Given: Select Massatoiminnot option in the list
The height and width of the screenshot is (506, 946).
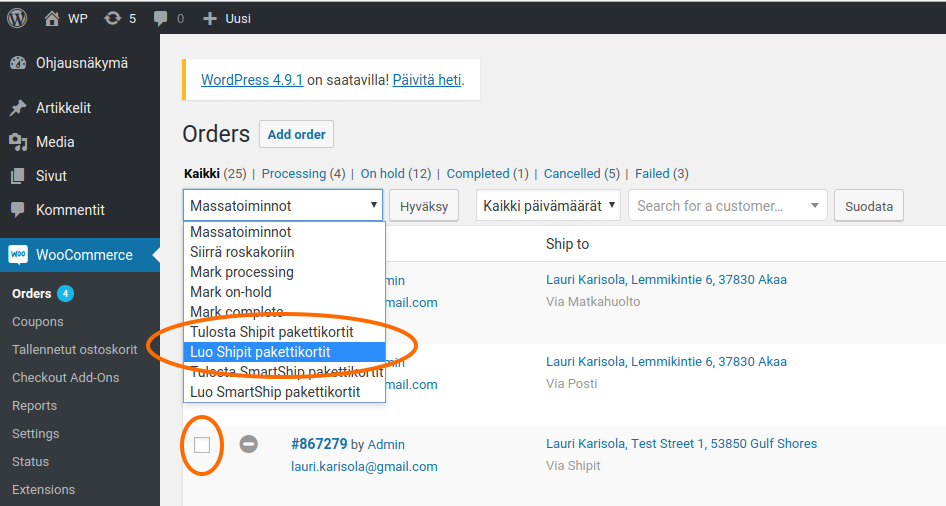Looking at the screenshot, I should click(x=284, y=232).
